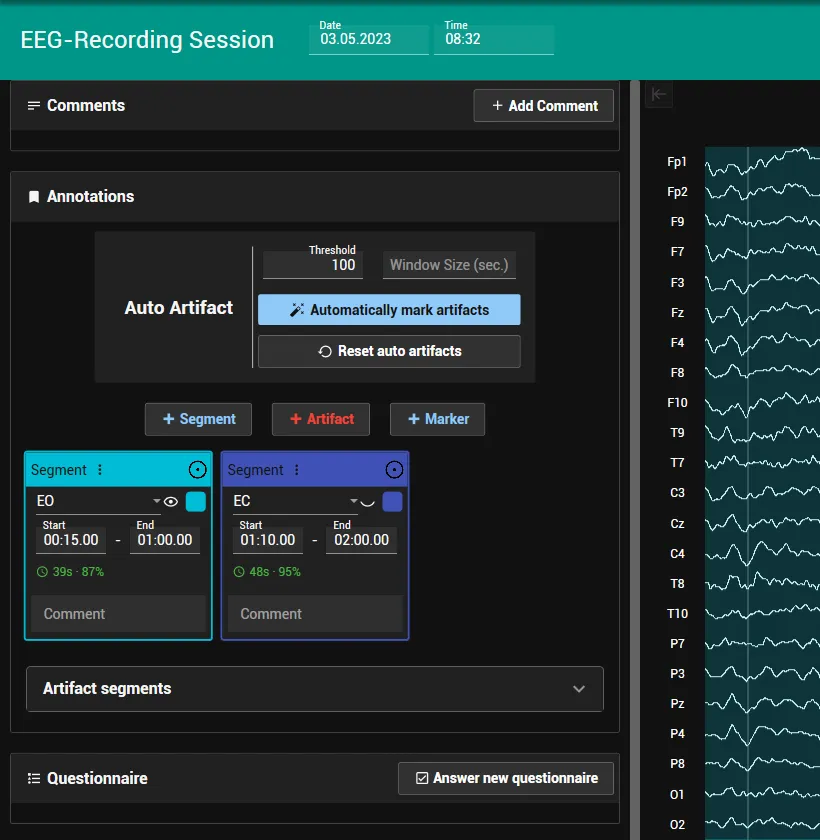Click the Time field 08:32
Image resolution: width=820 pixels, height=840 pixels.
tap(494, 39)
